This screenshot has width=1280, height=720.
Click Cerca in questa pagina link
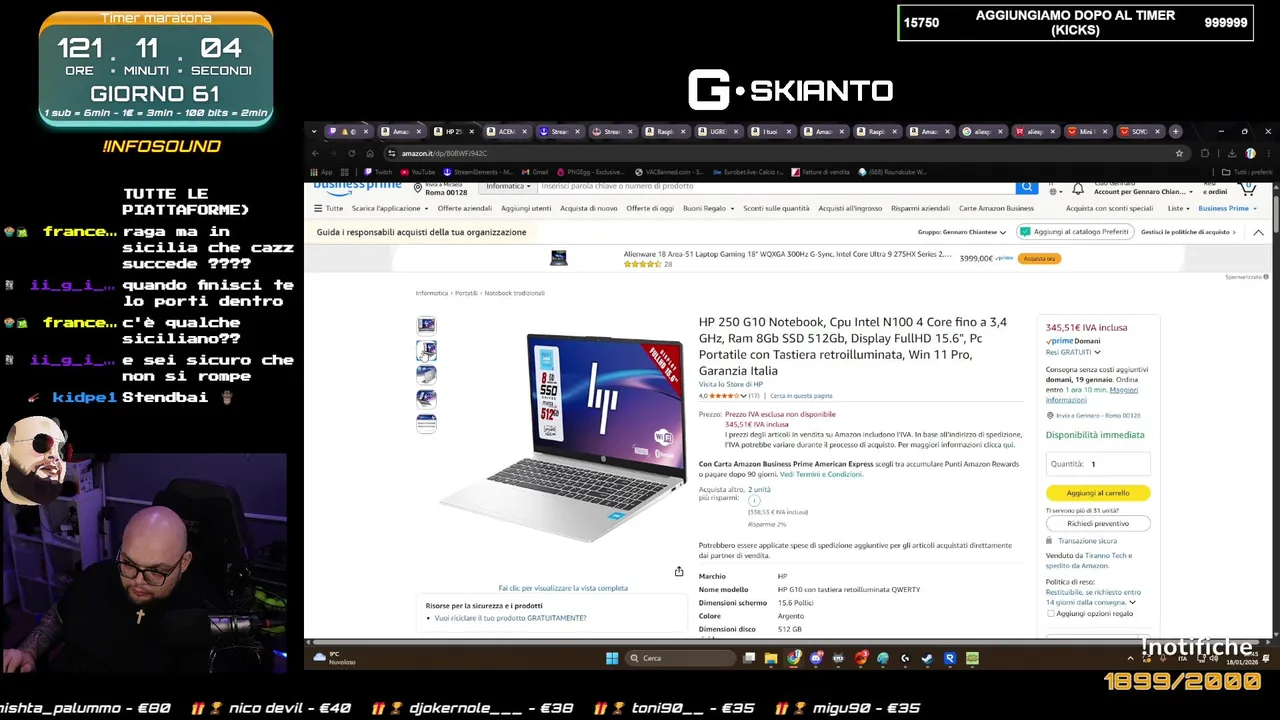click(x=801, y=396)
